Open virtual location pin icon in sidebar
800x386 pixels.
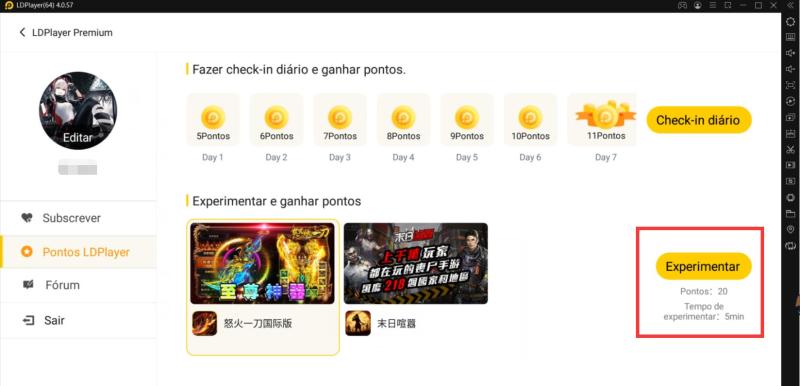tap(790, 229)
